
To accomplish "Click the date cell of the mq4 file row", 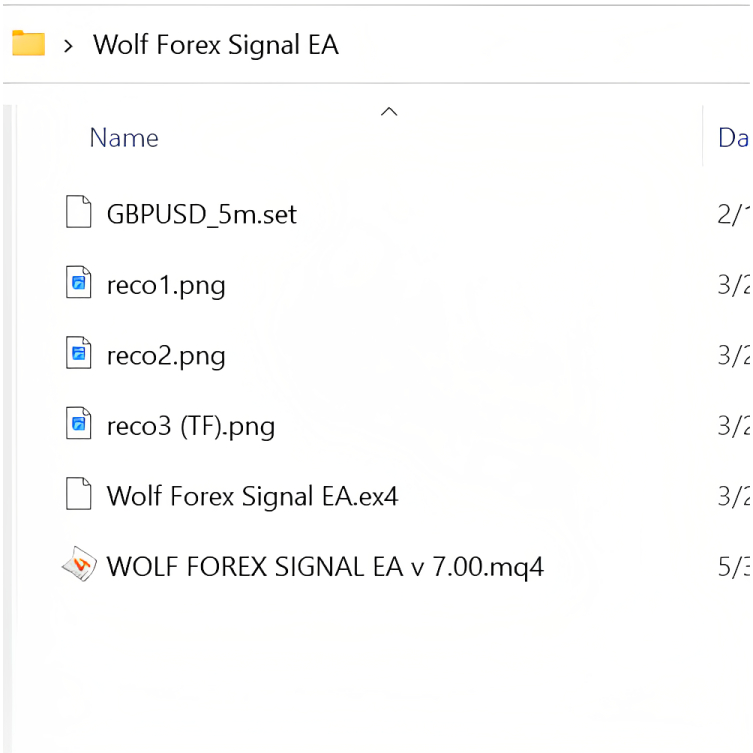I will pyautogui.click(x=733, y=567).
